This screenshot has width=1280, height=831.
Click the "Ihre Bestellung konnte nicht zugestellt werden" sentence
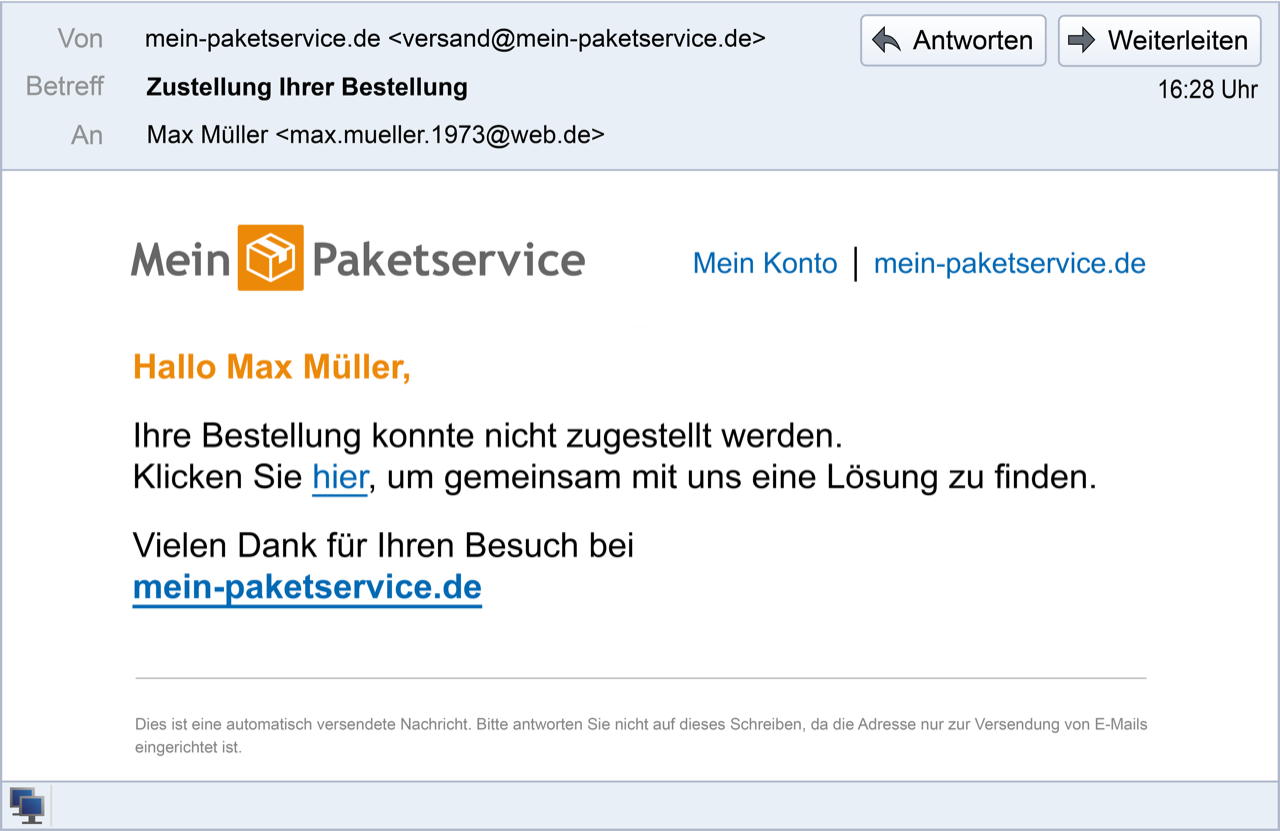(487, 436)
